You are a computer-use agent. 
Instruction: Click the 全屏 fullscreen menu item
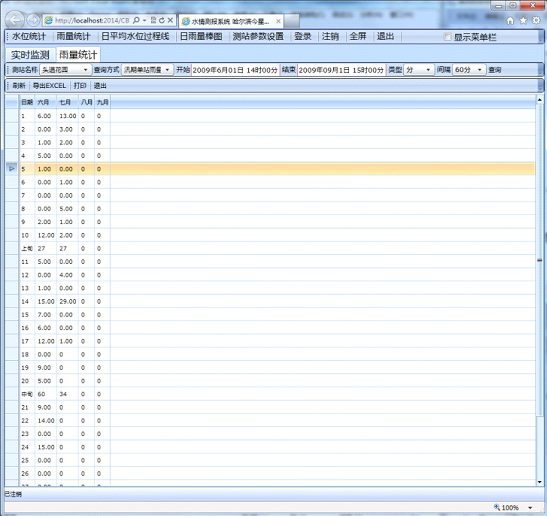tap(358, 36)
